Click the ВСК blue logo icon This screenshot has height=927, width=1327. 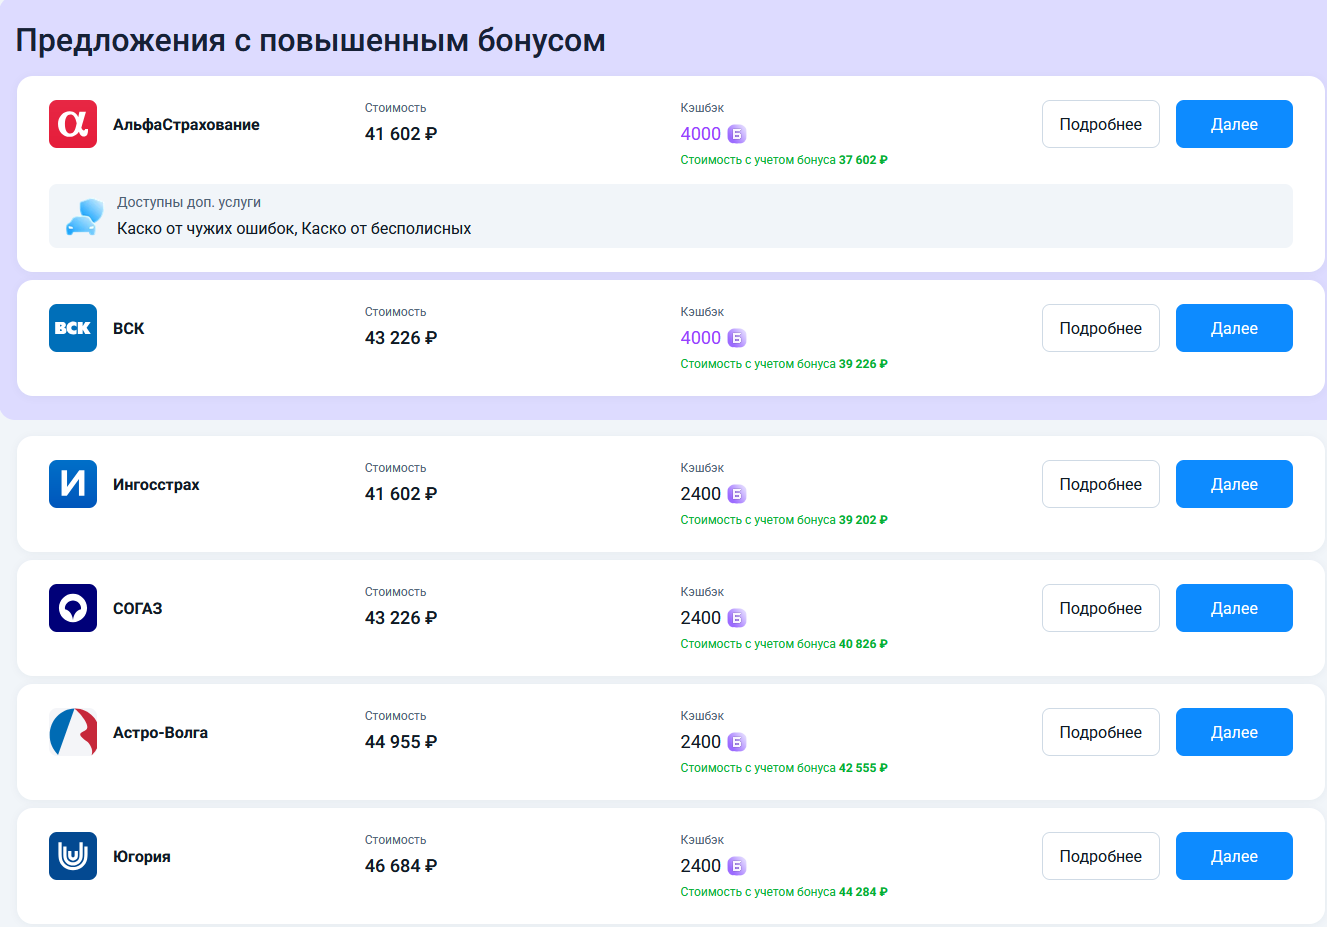73,328
